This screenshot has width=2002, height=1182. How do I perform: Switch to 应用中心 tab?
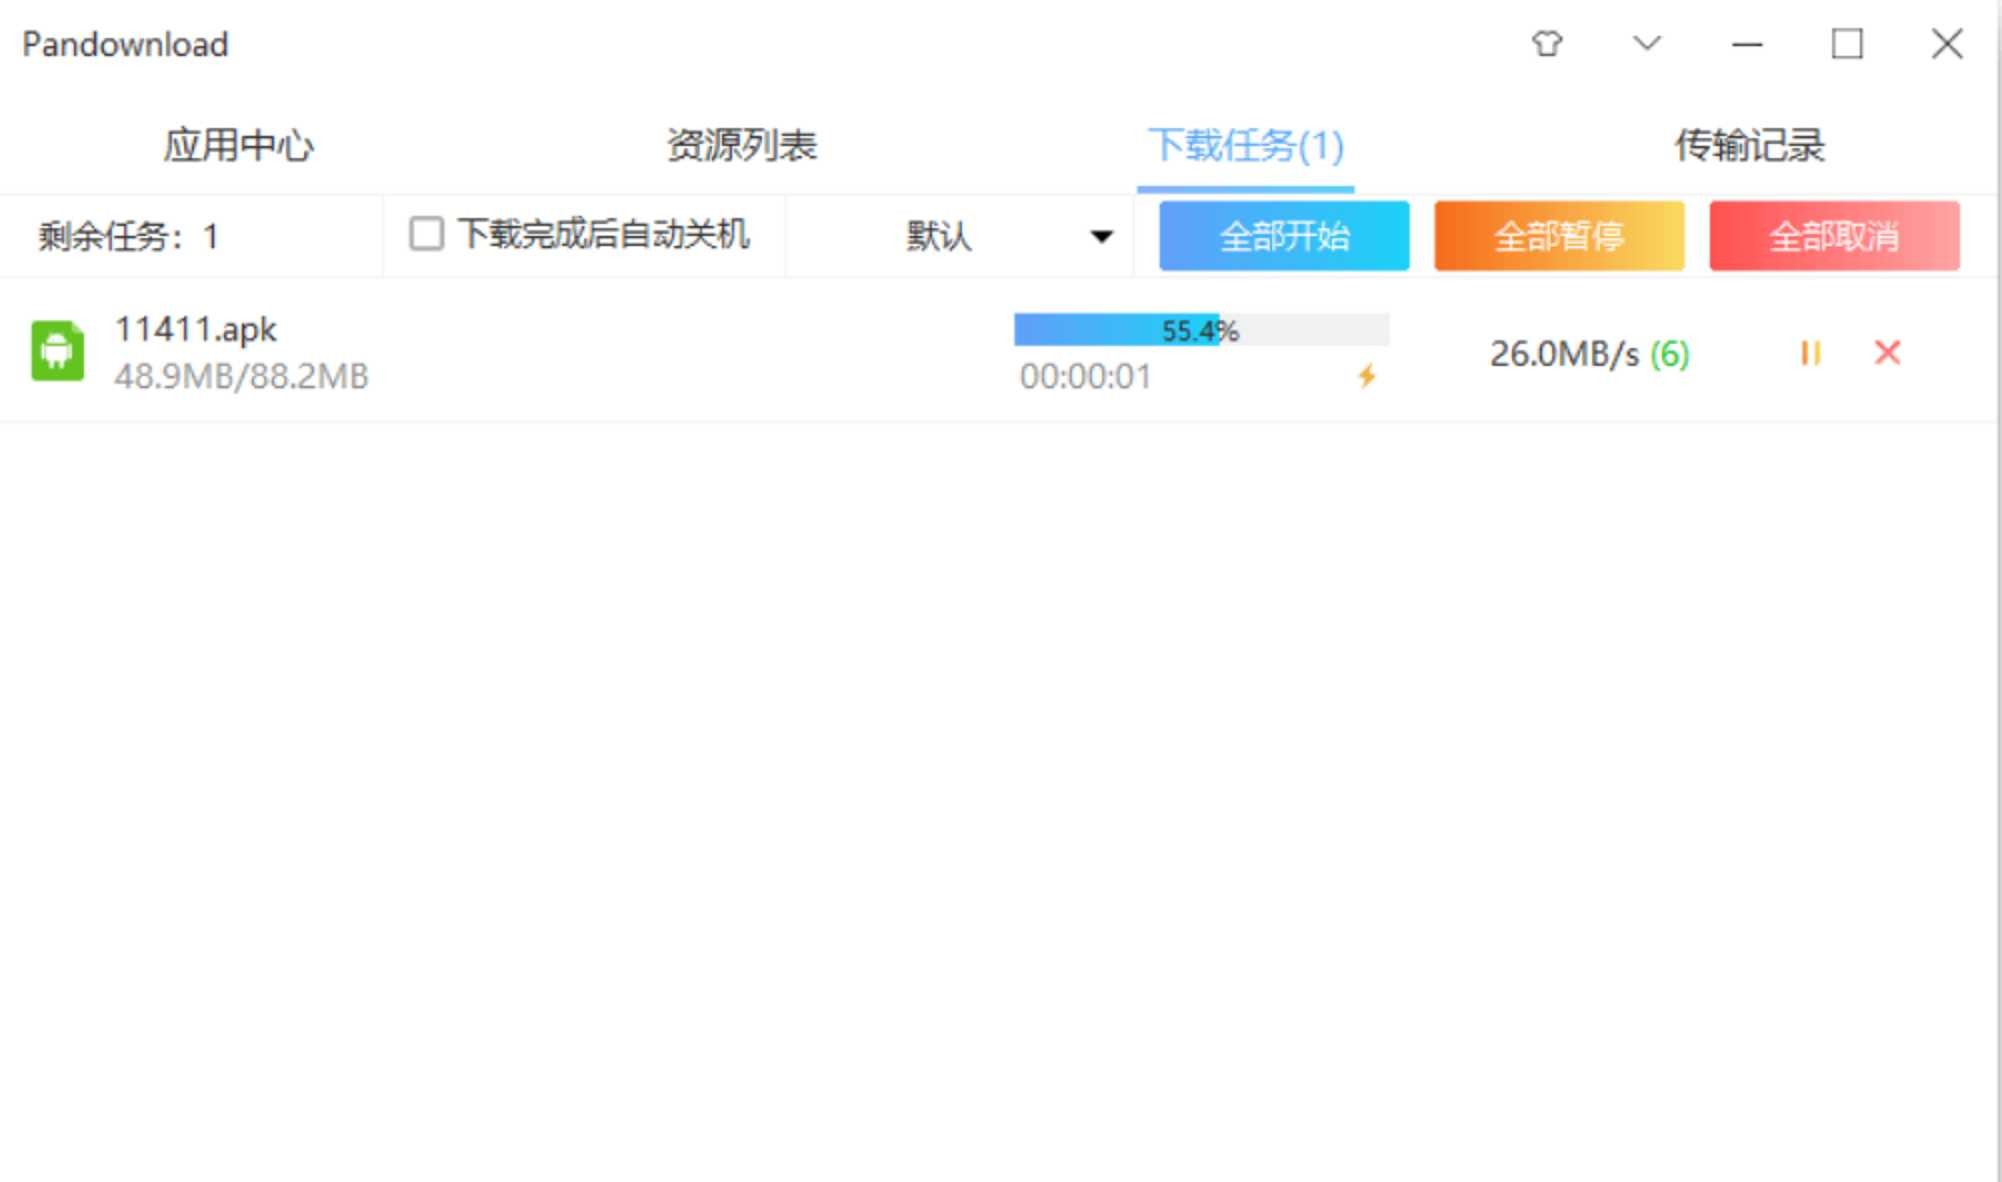tap(238, 146)
